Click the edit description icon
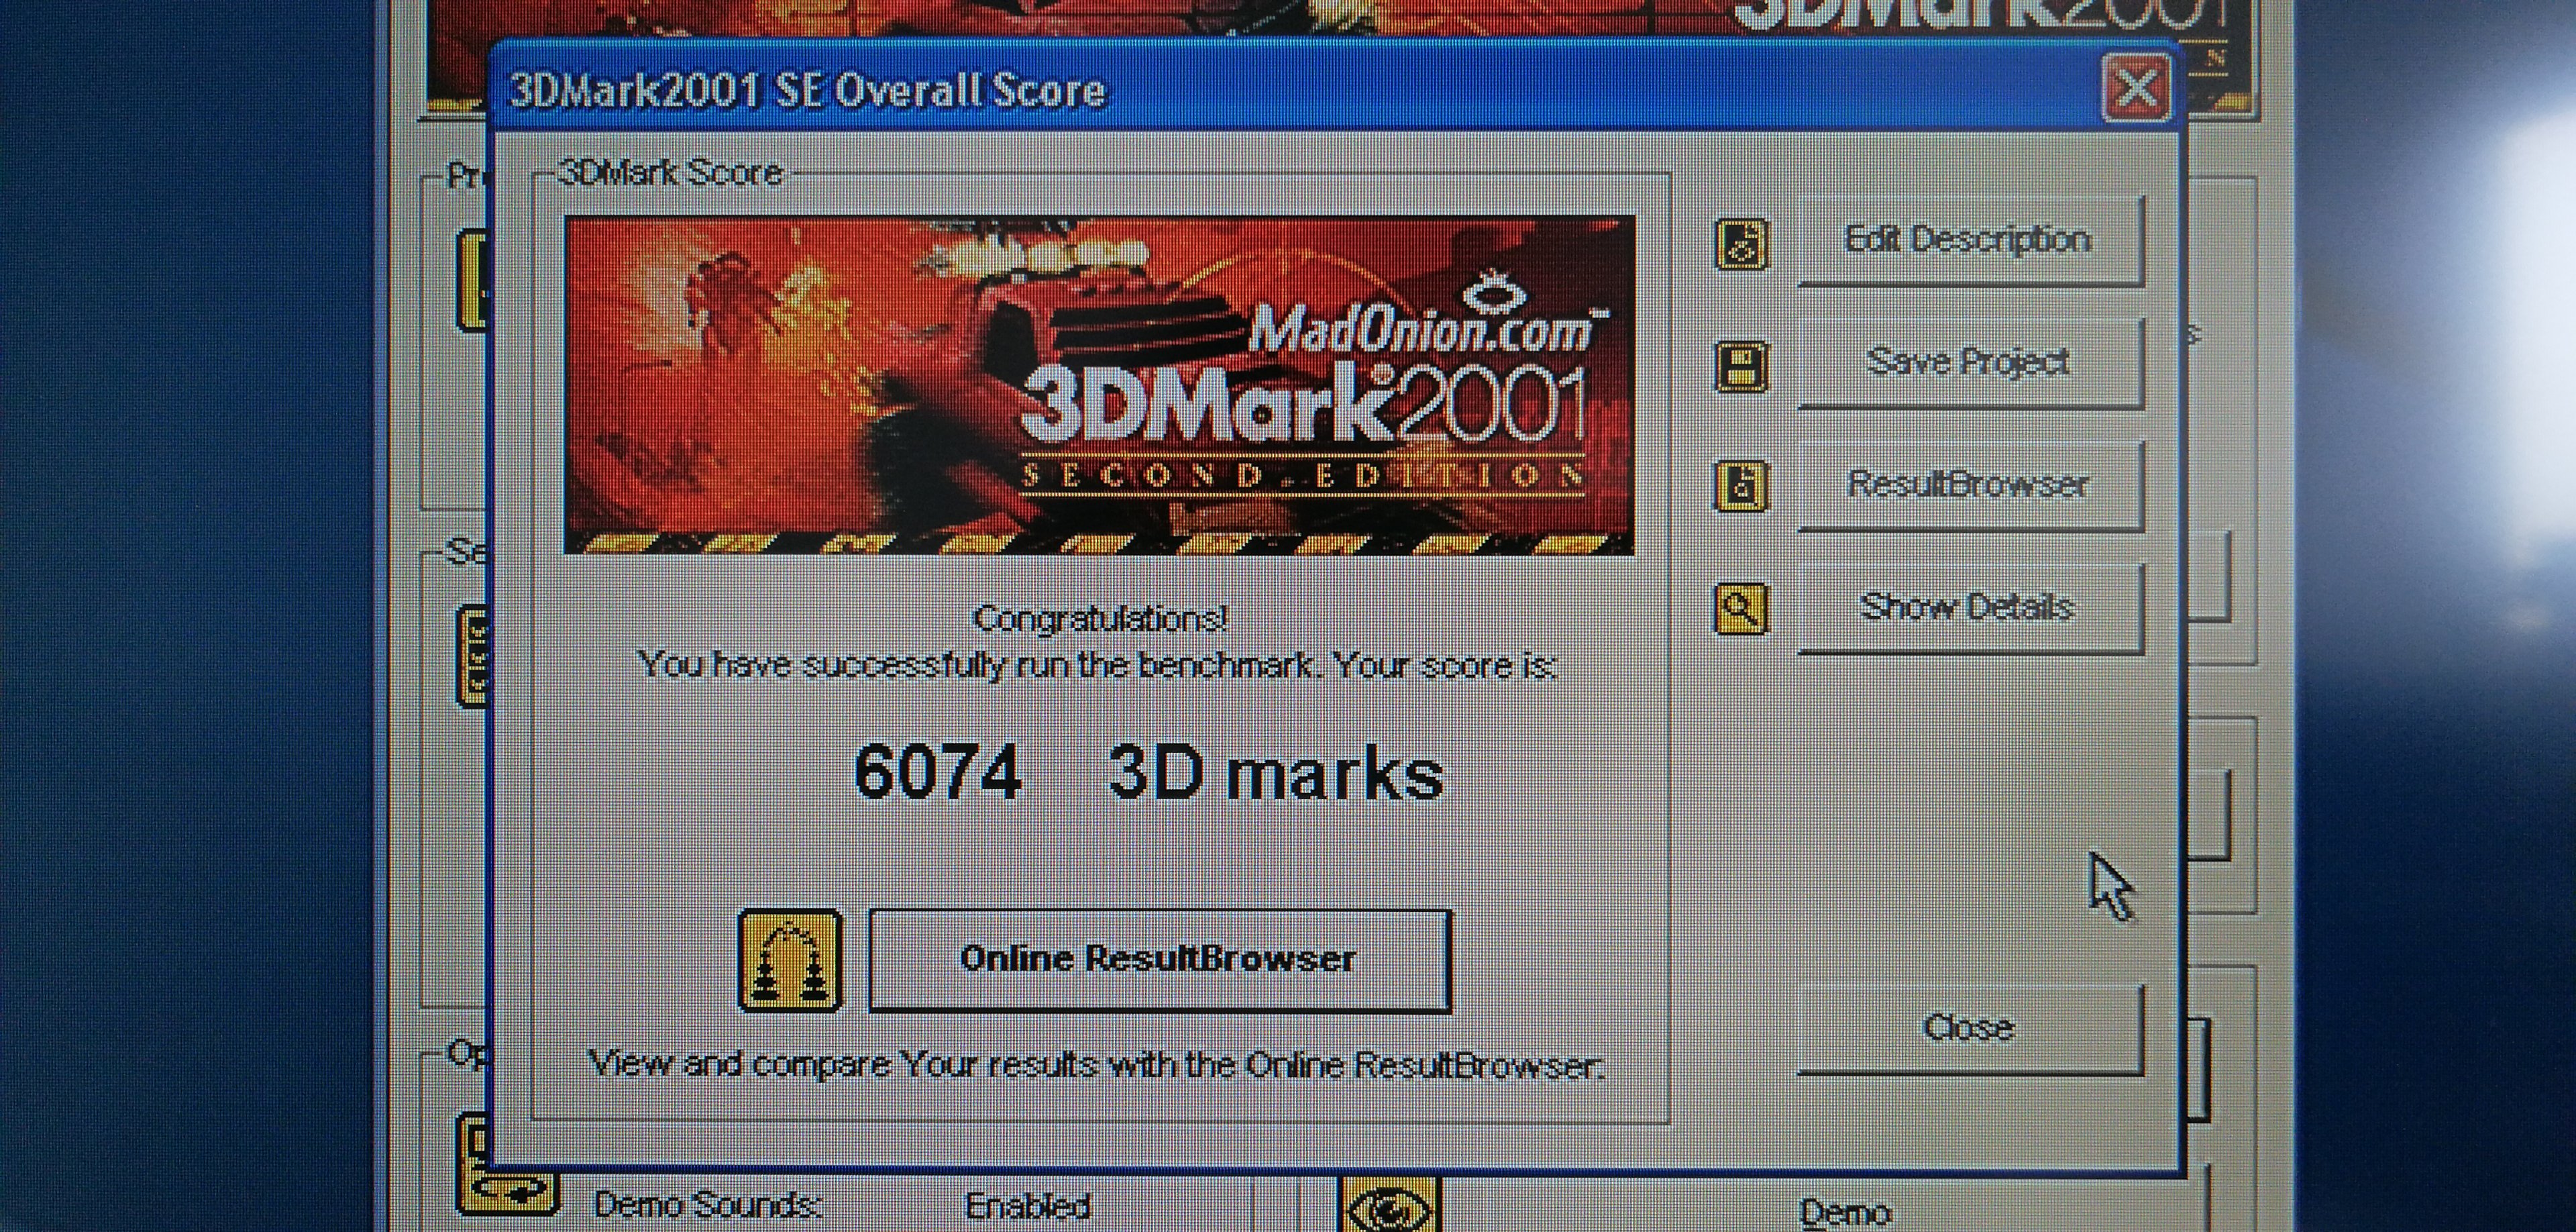Screen dimensions: 2576x1232 tap(1741, 244)
